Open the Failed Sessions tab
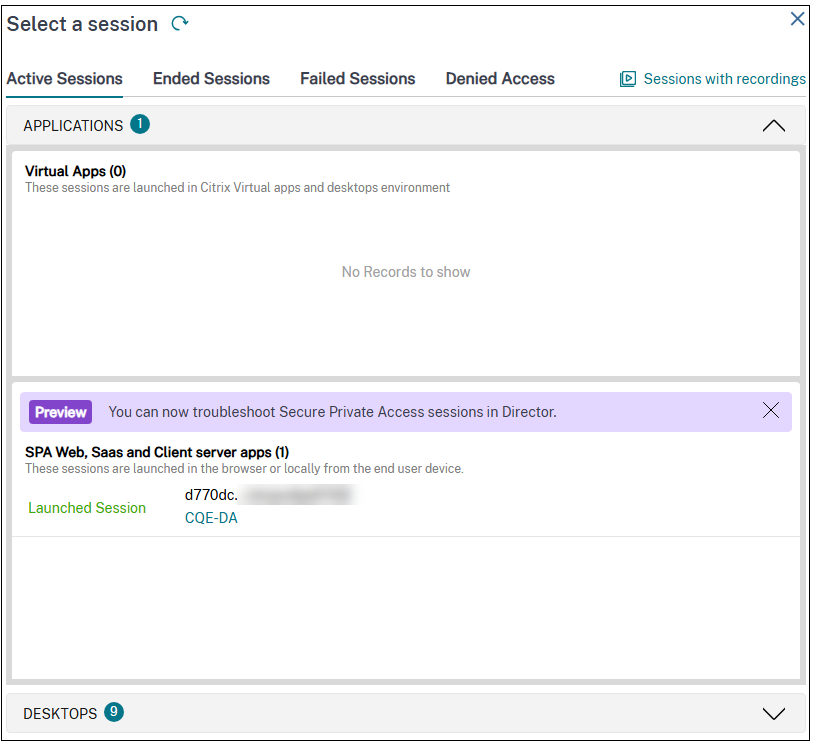 (x=358, y=79)
